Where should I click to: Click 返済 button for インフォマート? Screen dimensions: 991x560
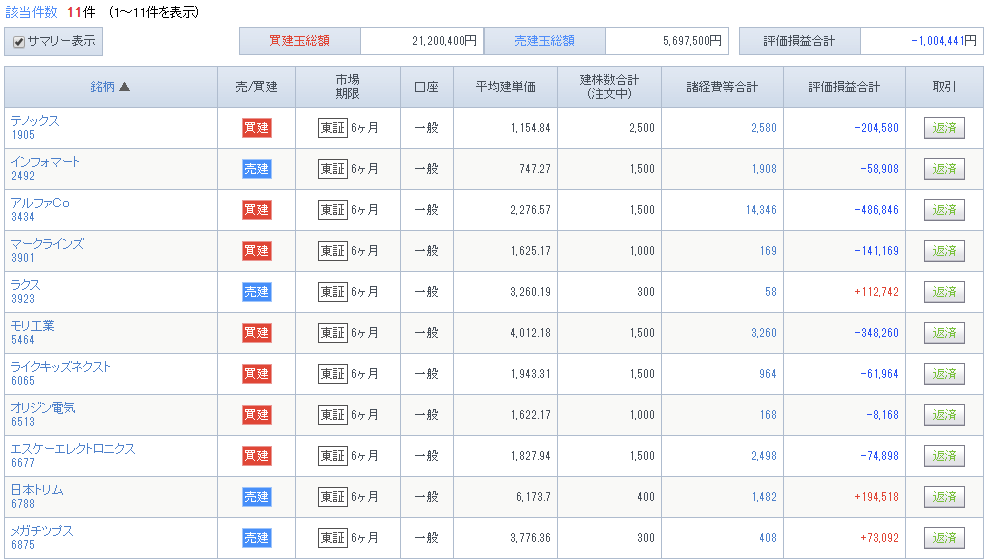tap(944, 169)
